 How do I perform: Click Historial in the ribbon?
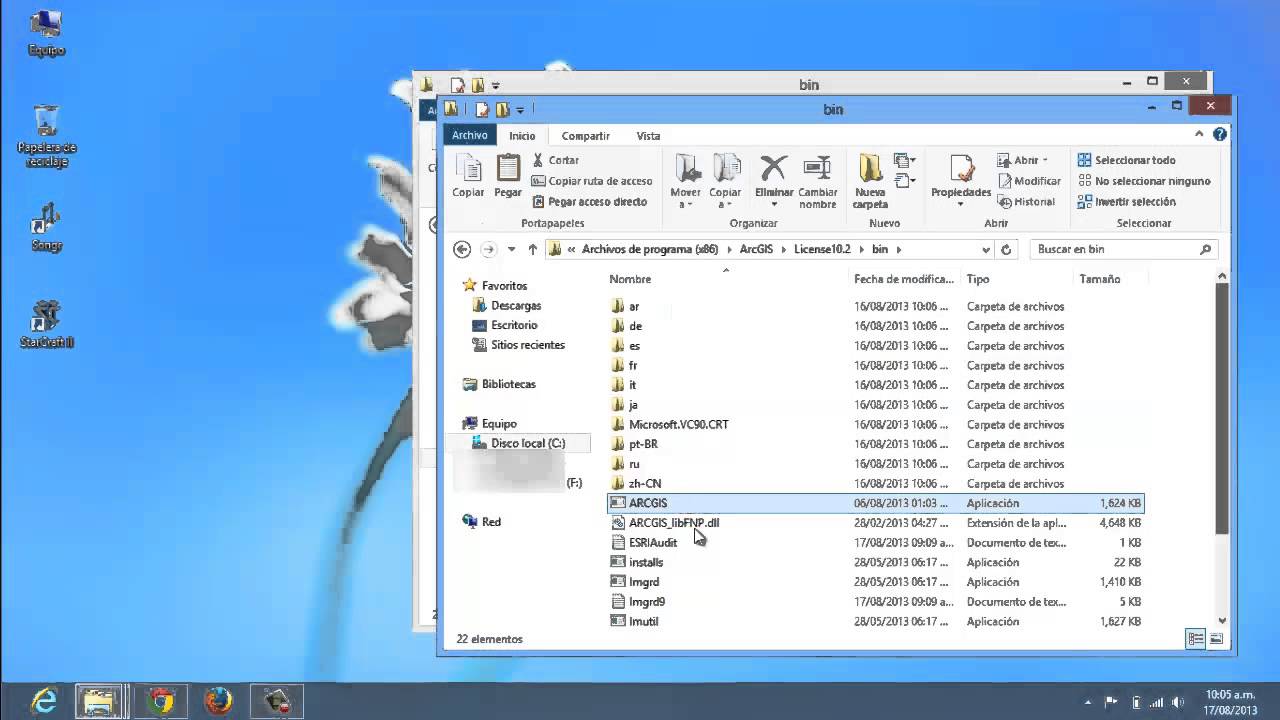[x=1026, y=201]
